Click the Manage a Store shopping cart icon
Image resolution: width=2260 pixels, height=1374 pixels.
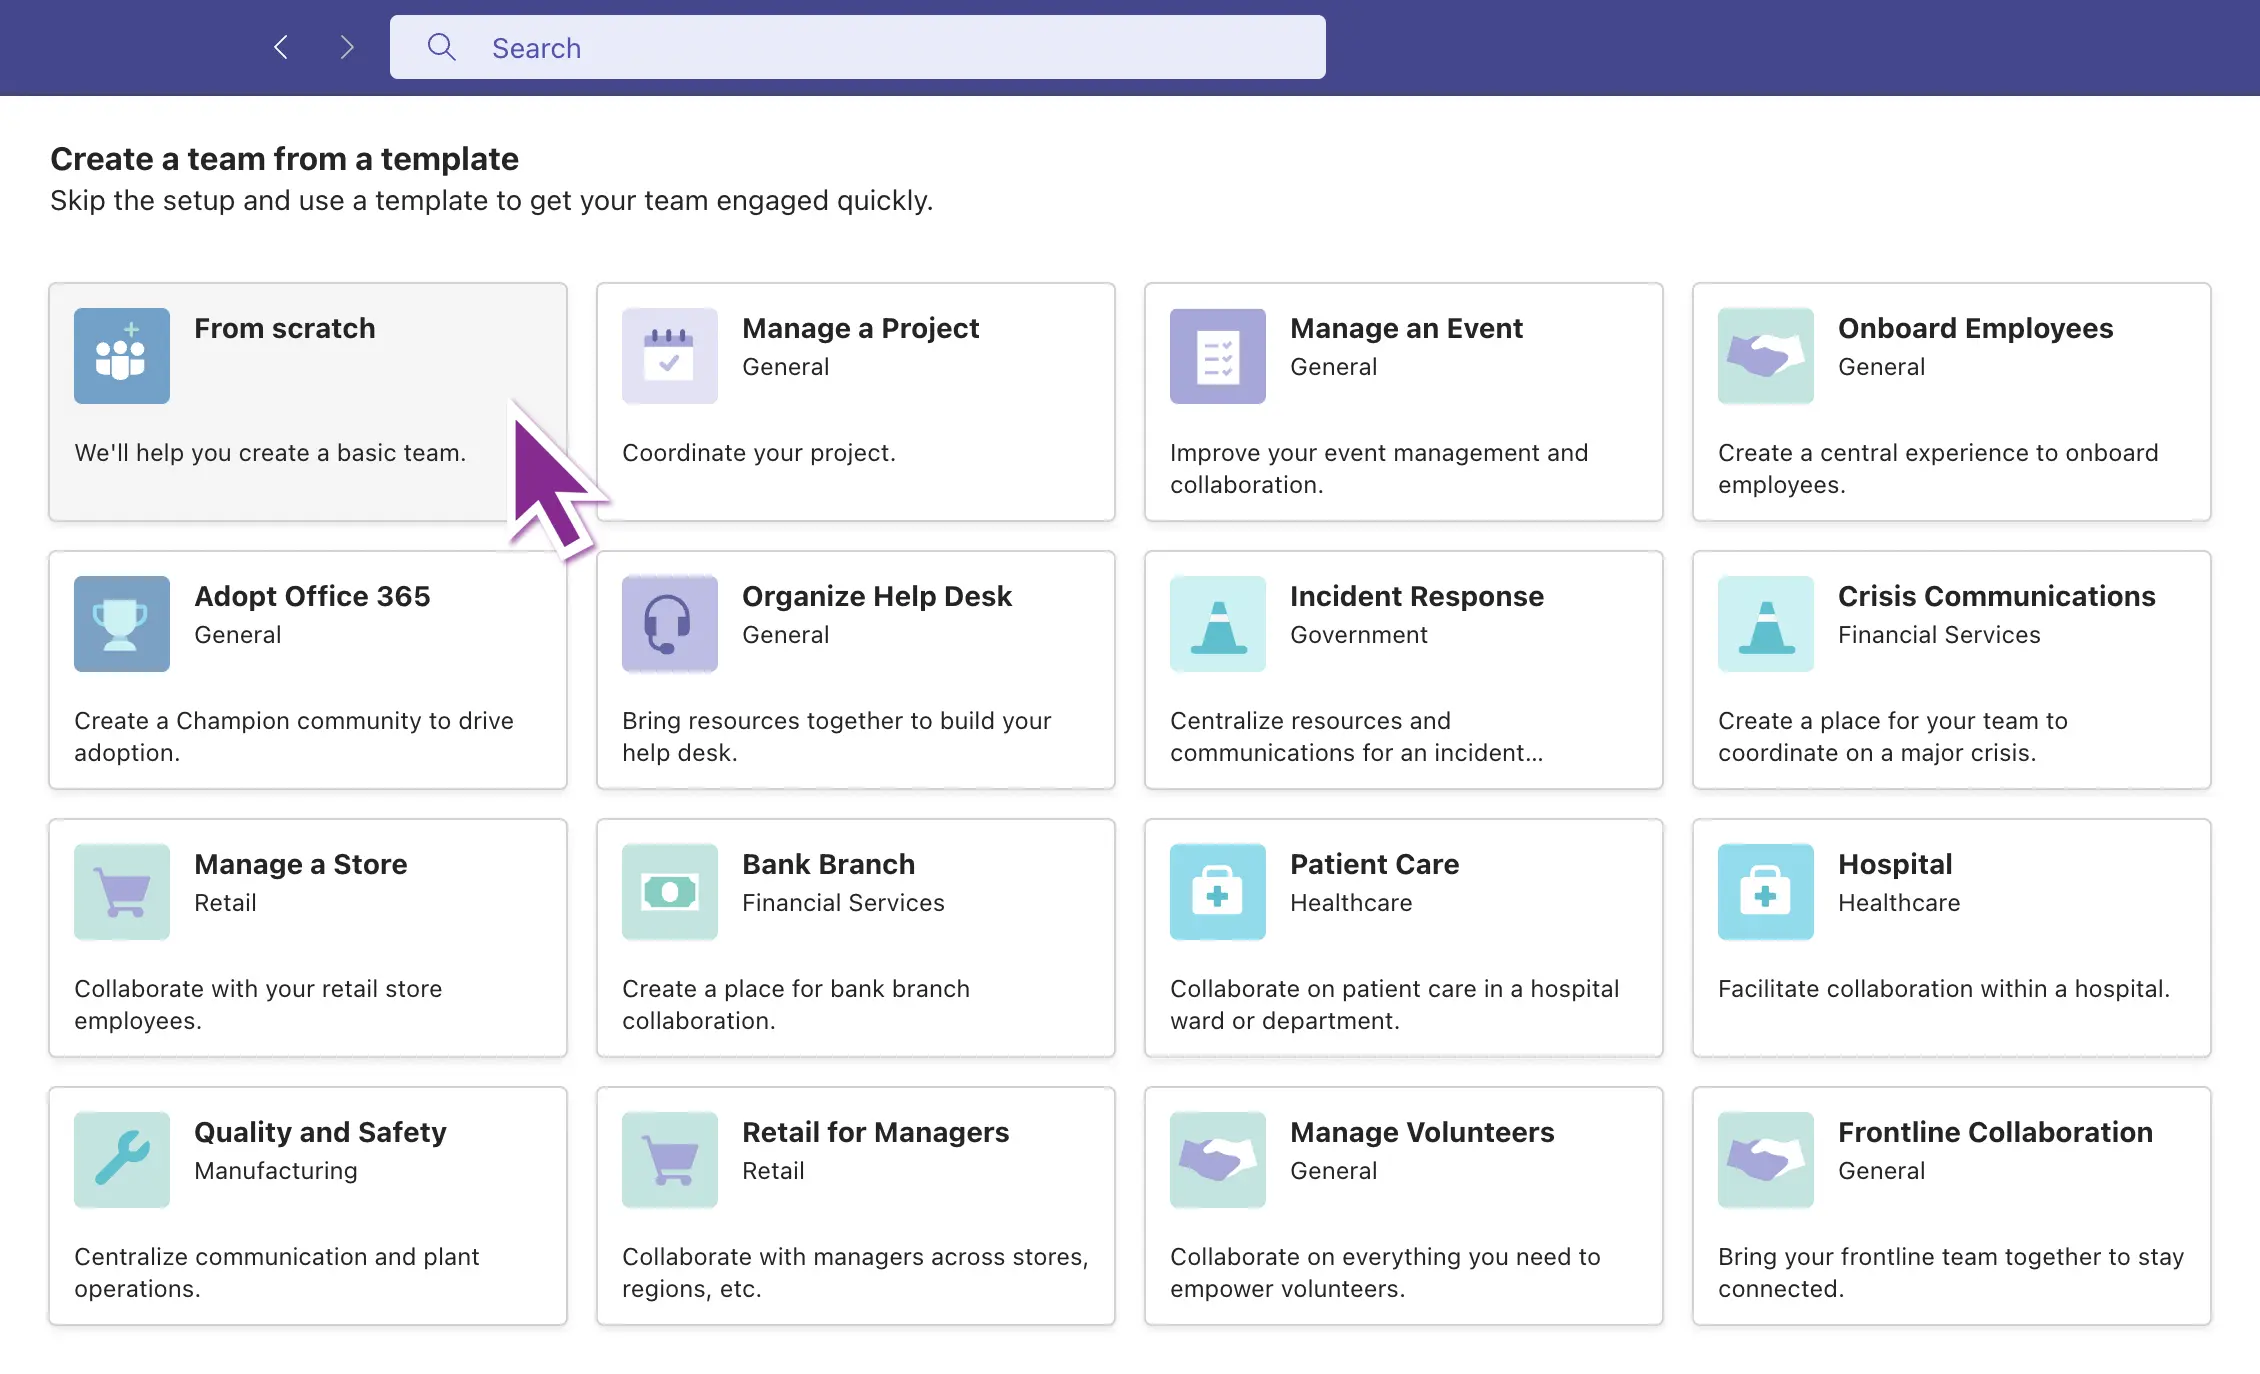pyautogui.click(x=121, y=892)
